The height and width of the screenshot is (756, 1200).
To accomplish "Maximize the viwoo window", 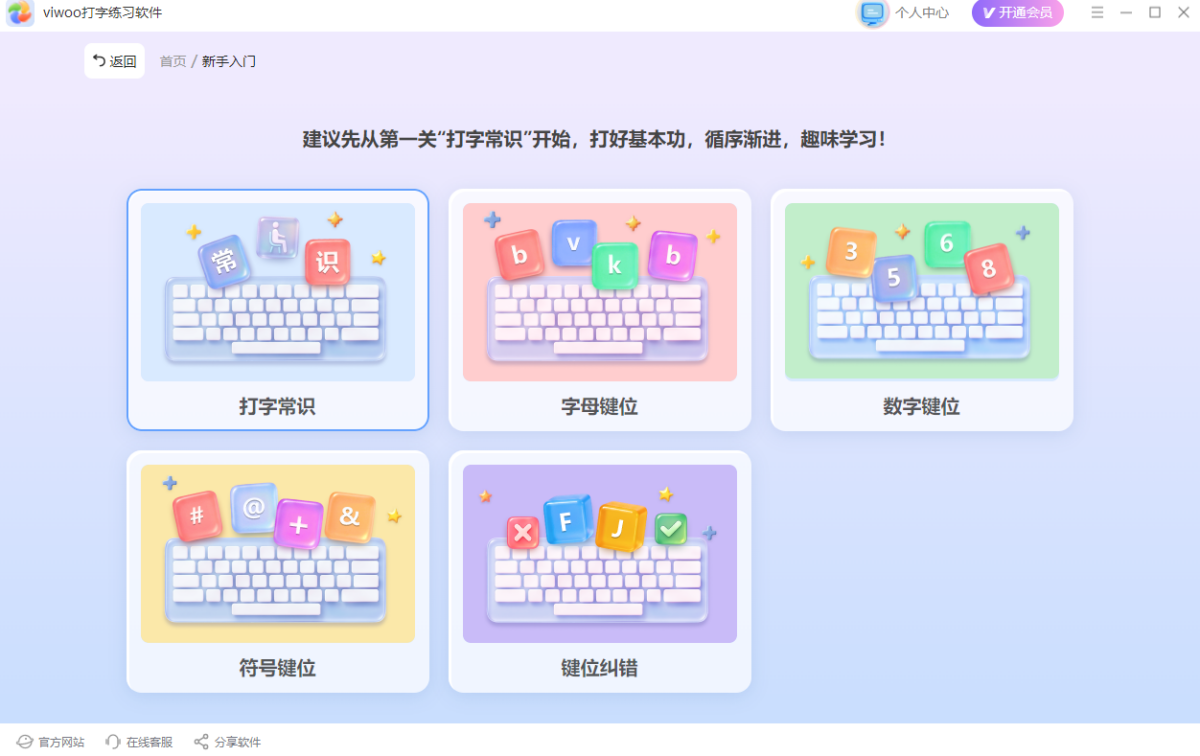I will 1155,13.
